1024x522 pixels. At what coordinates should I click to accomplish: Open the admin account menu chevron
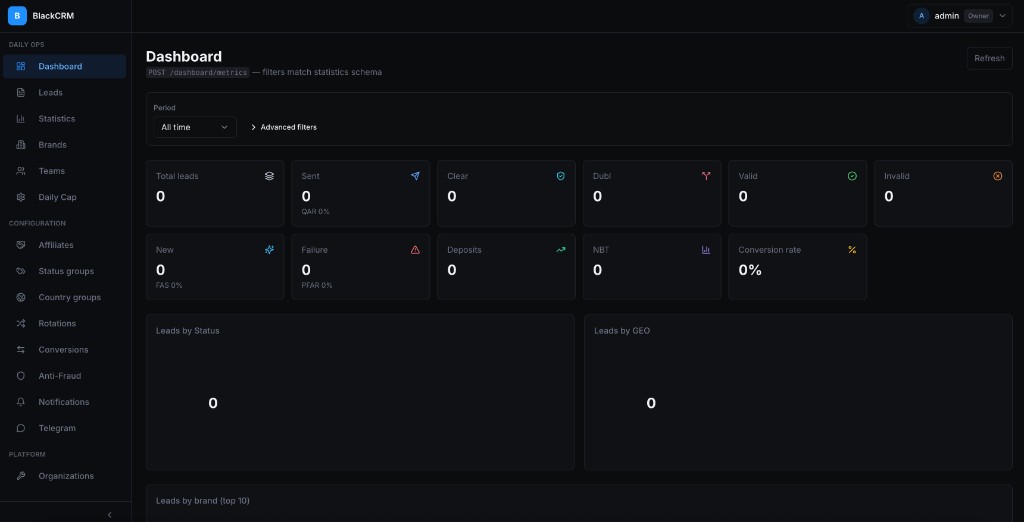pos(1002,16)
